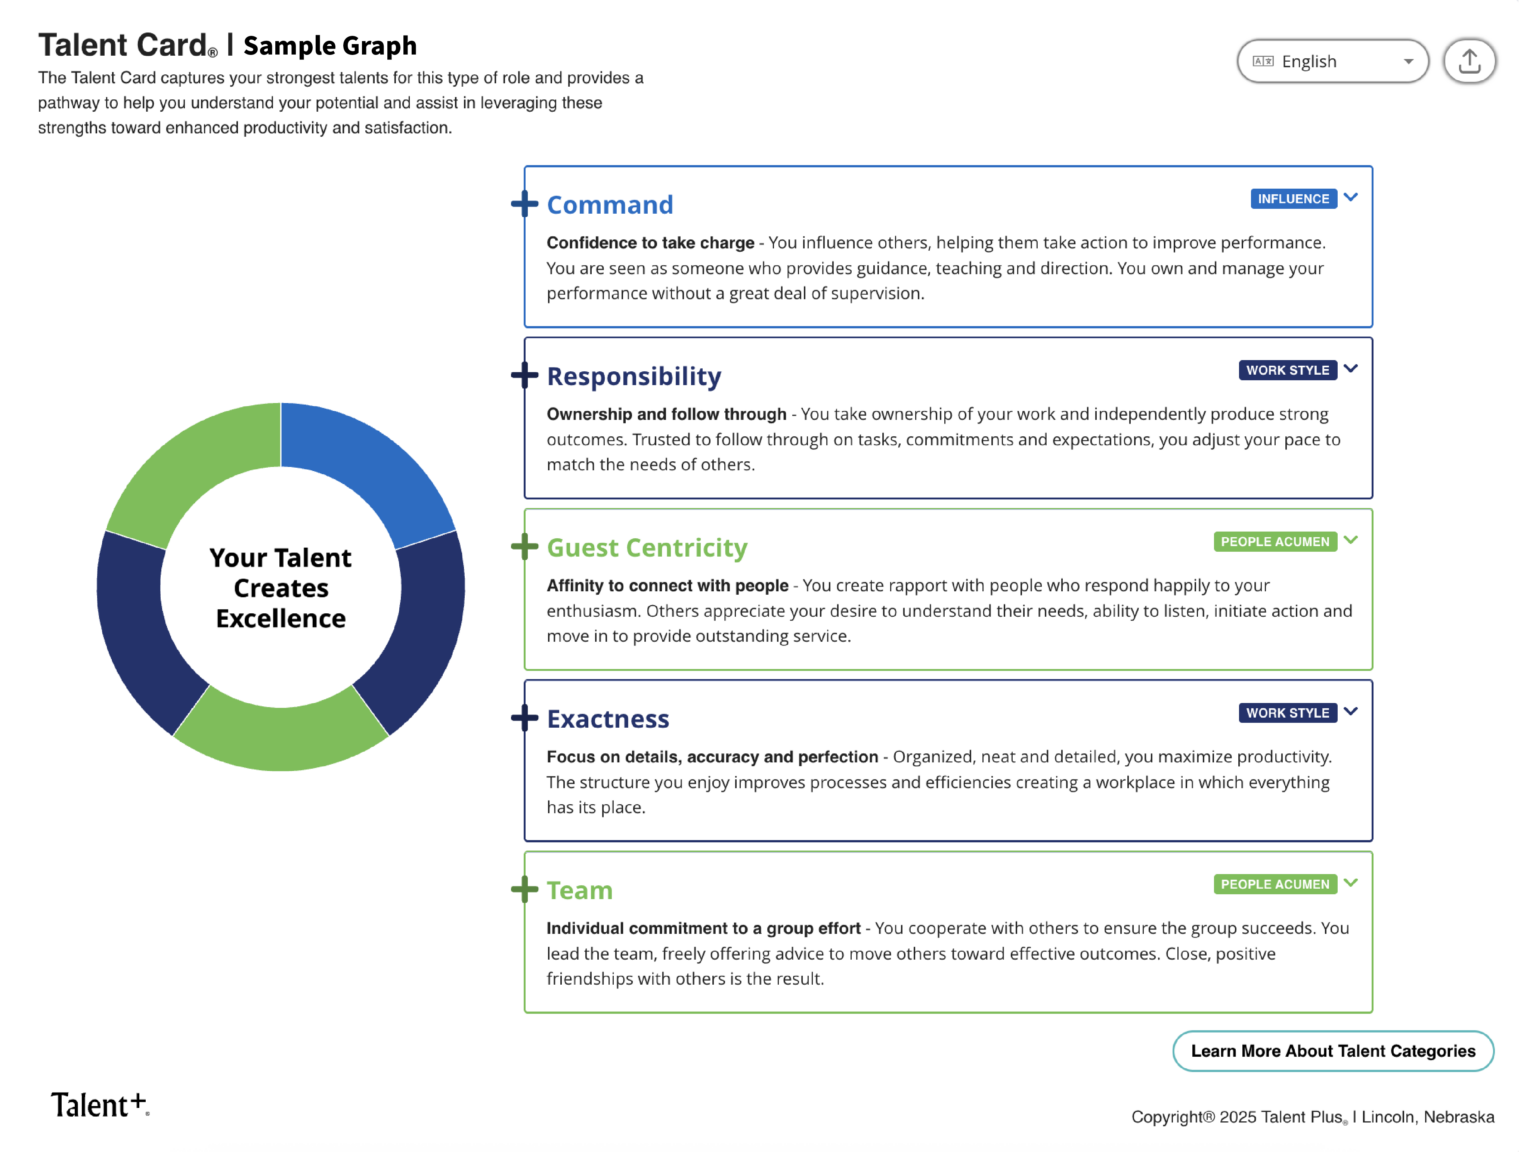Toggle the Exactness card chevron

click(x=1351, y=711)
